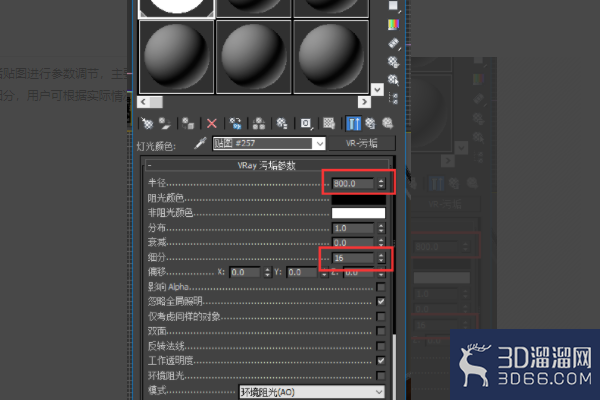The image size is (600, 400).
Task: Click the 偏移 X spinner arrows
Action: coord(267,272)
